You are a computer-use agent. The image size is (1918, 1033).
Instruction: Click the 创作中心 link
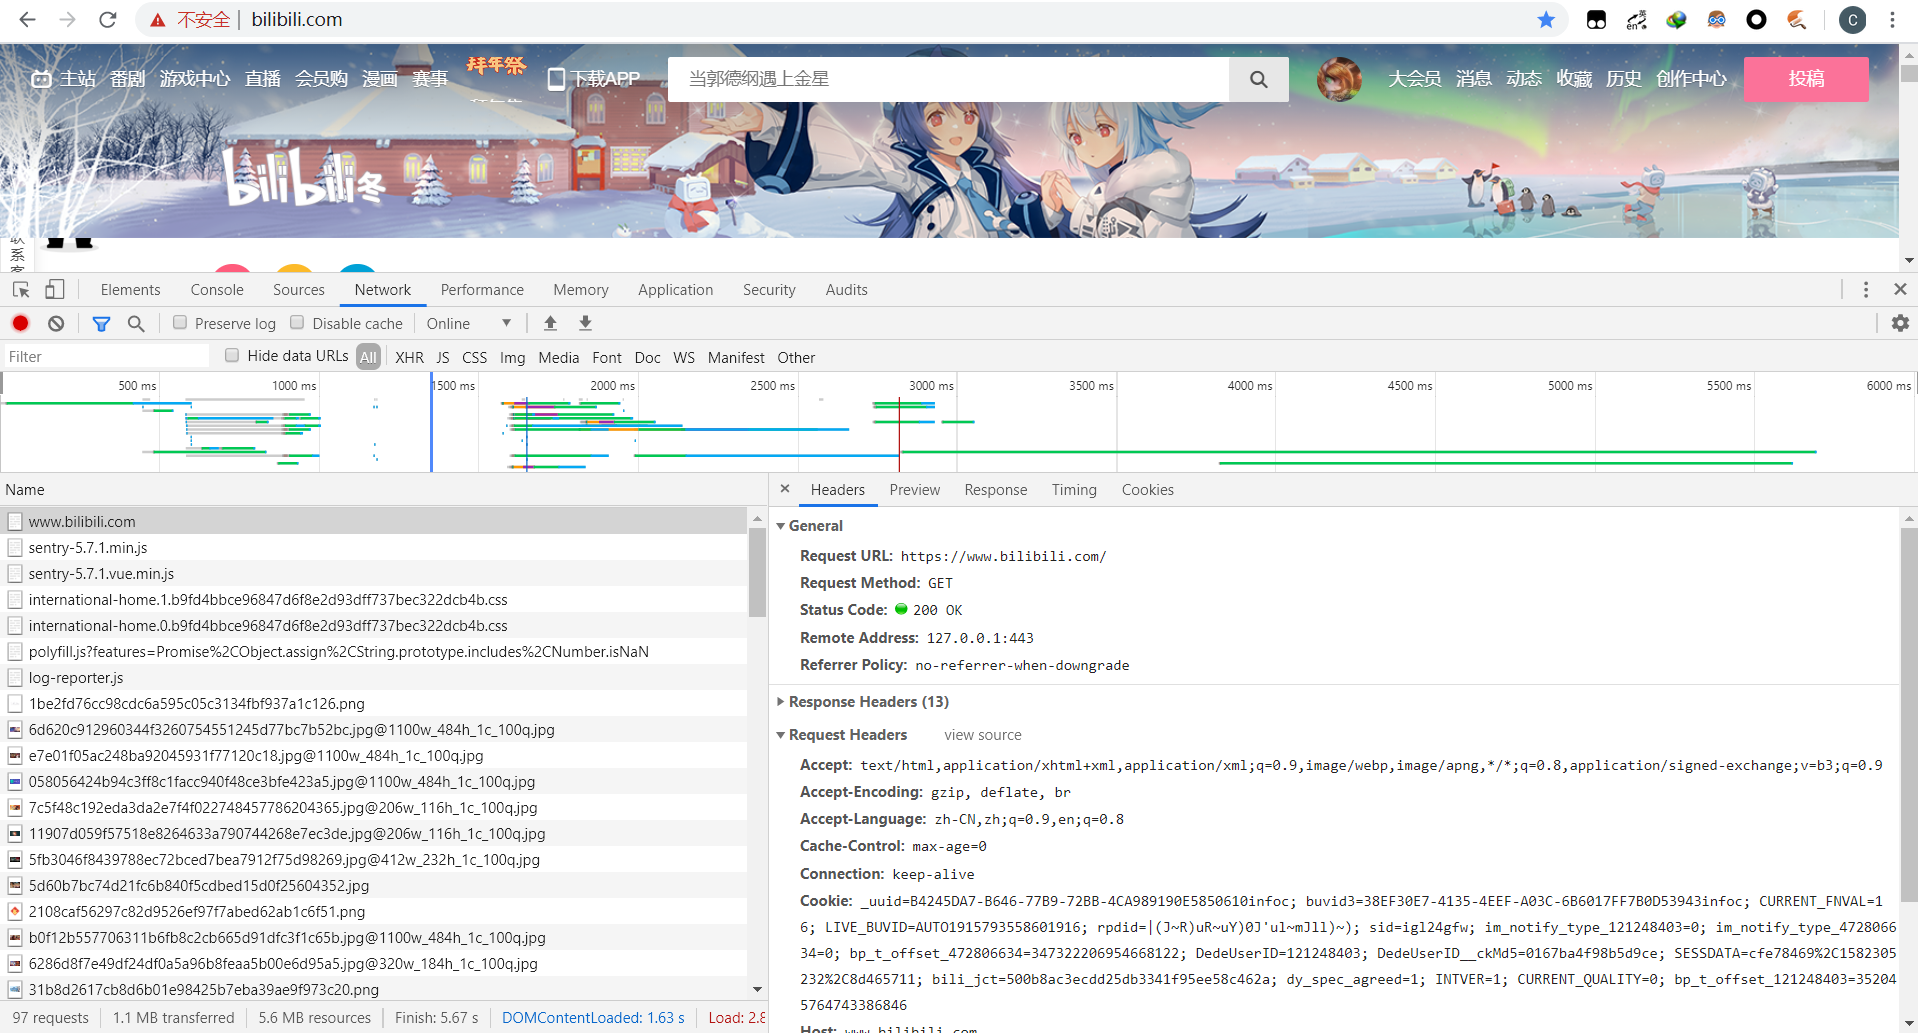point(1691,79)
